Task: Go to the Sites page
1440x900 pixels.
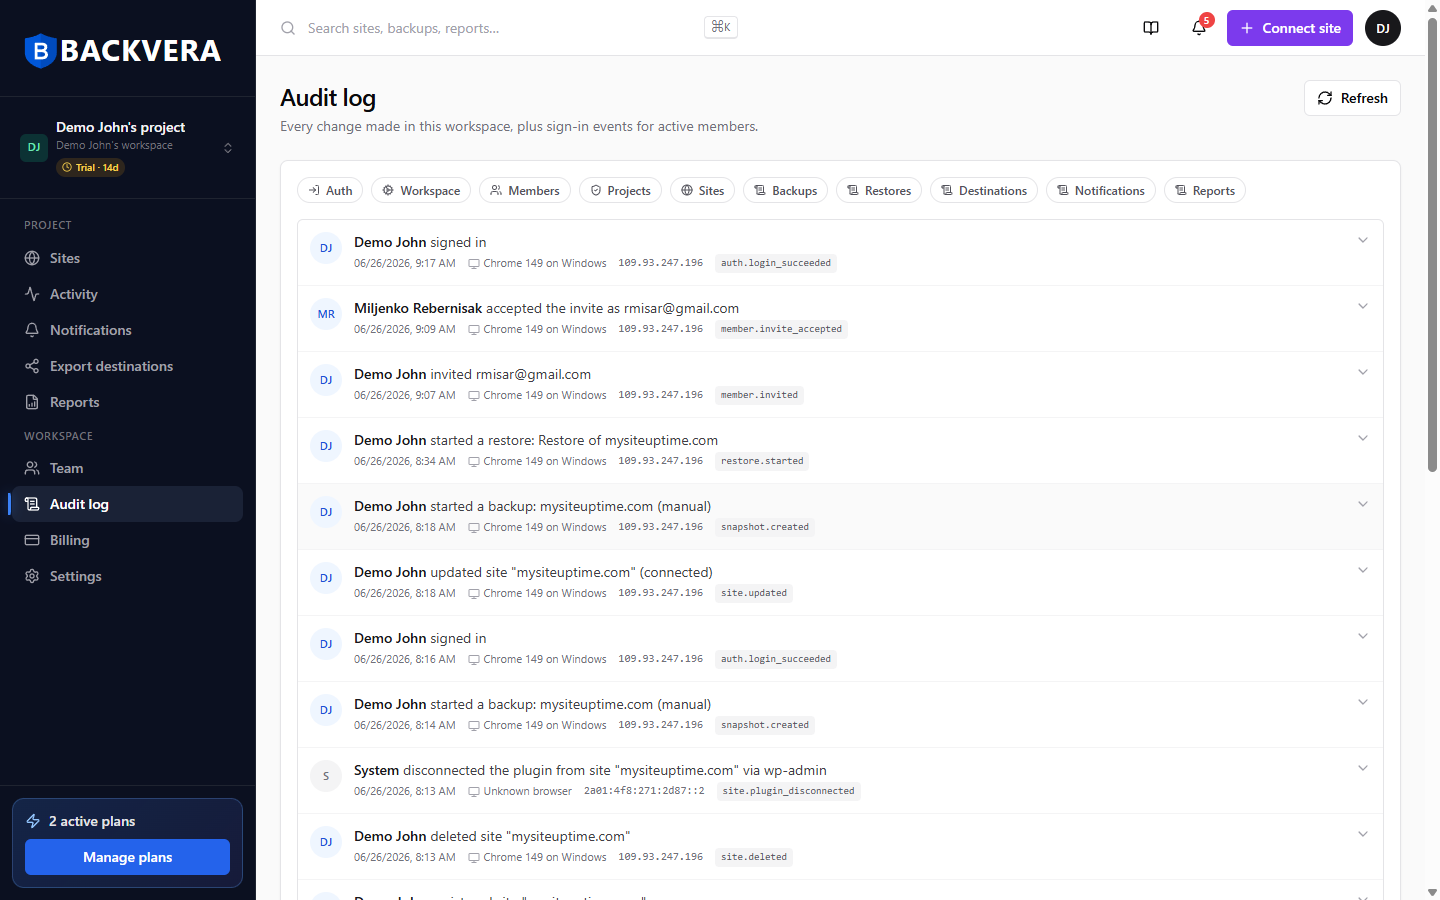Action: click(x=127, y=258)
